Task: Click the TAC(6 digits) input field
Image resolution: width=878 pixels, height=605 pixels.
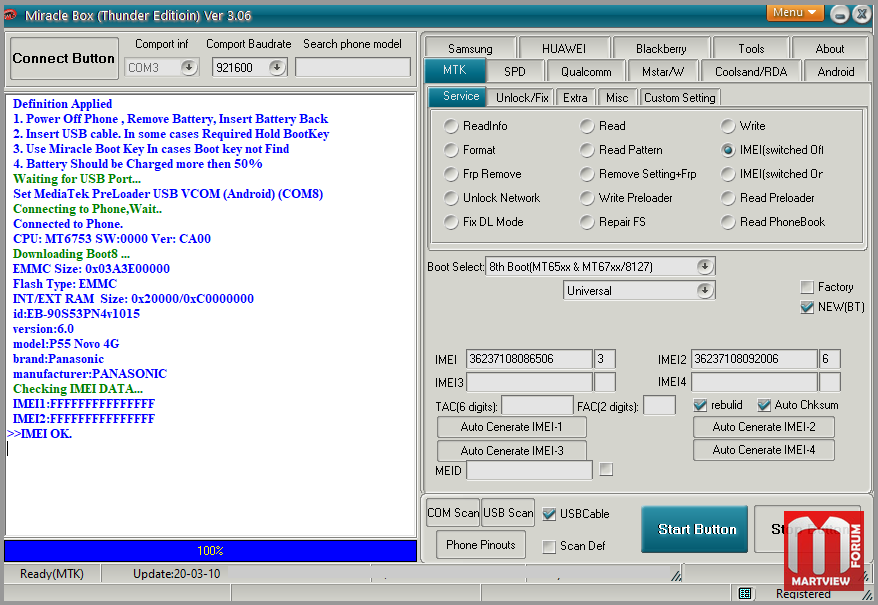Action: pos(538,406)
